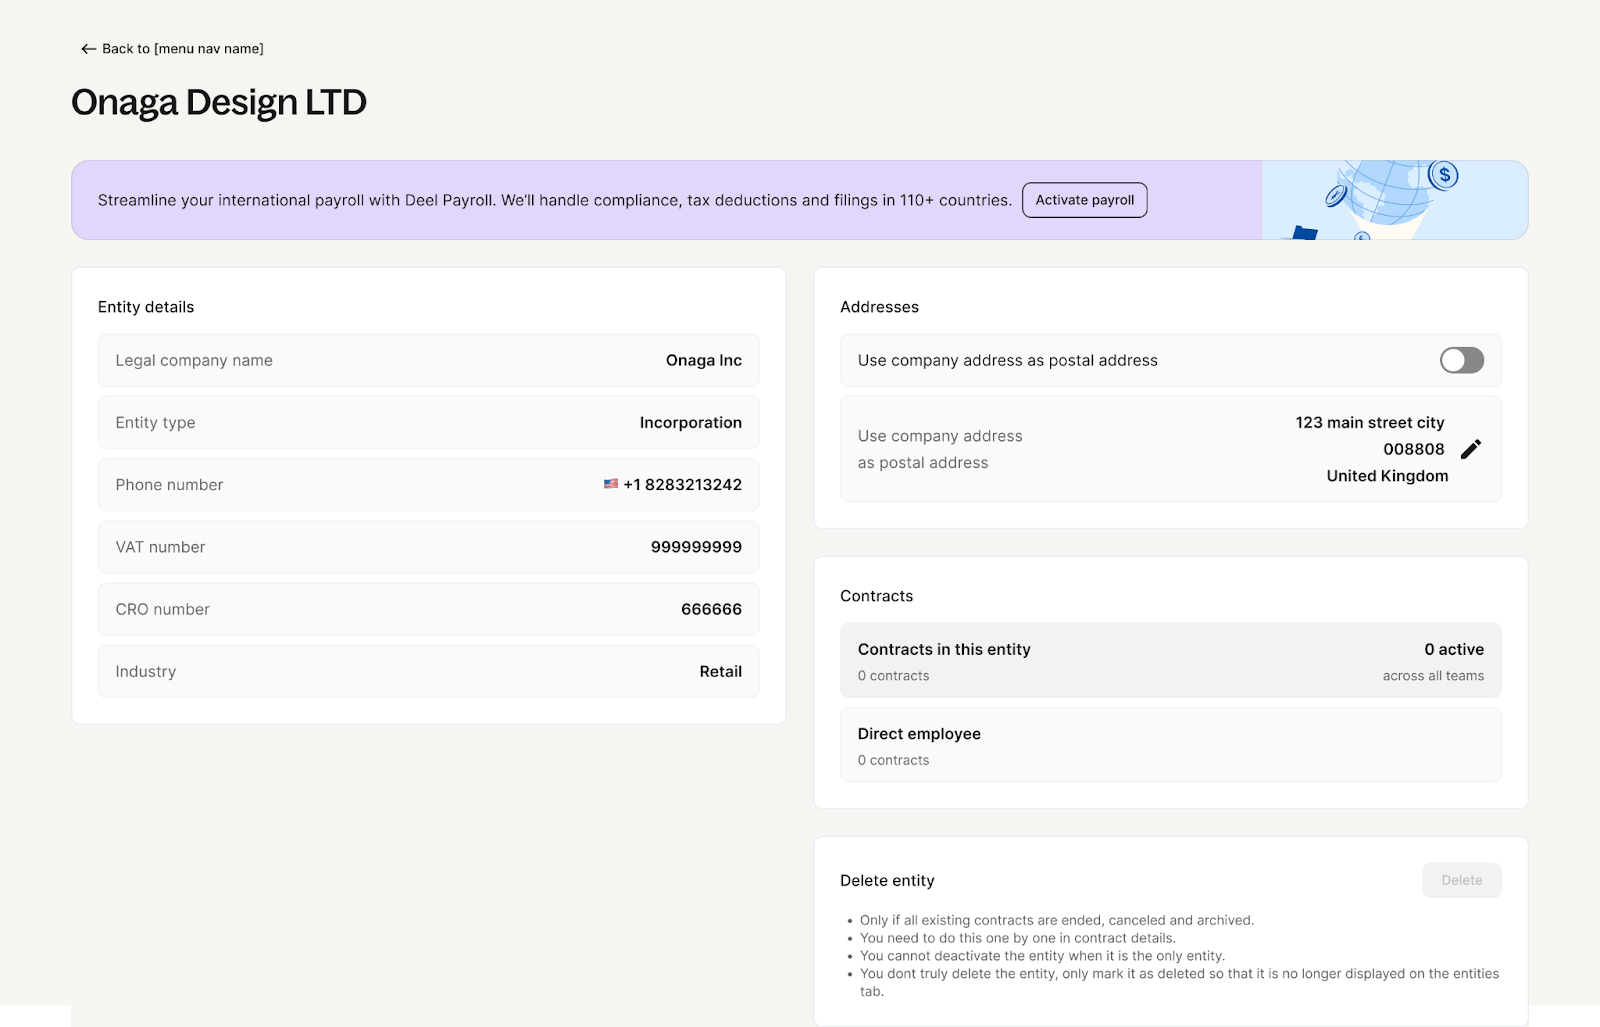1600x1027 pixels.
Task: Select the Industry Retail row
Action: pos(428,672)
